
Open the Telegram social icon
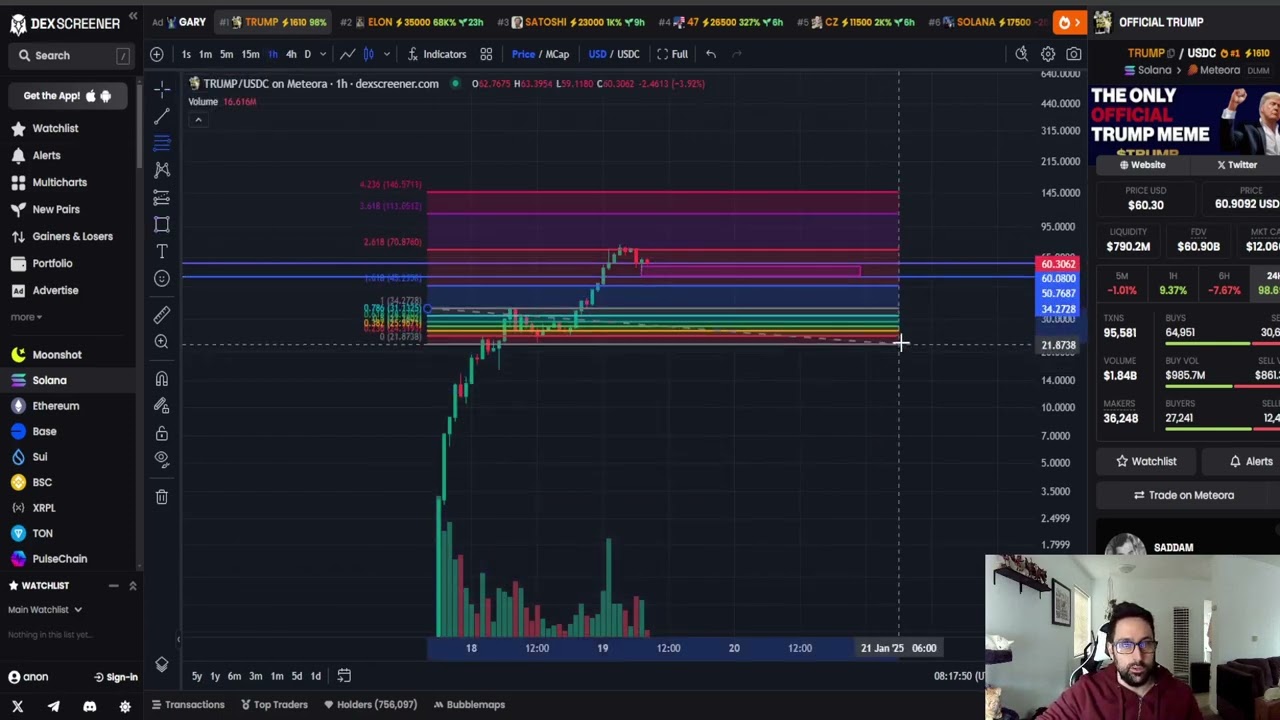click(53, 707)
